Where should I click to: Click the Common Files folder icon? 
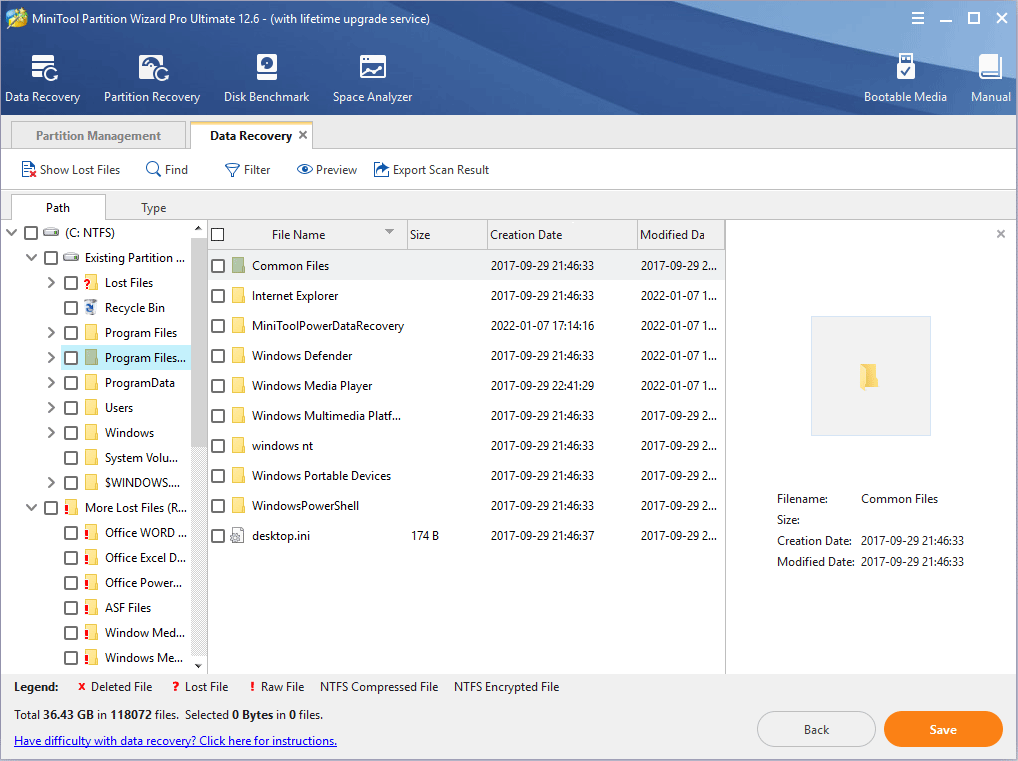click(x=238, y=266)
